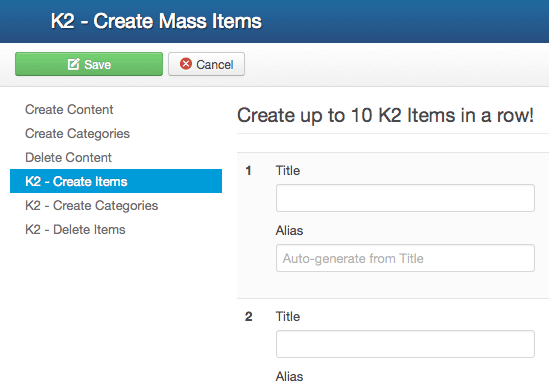Image resolution: width=549 pixels, height=390 pixels.
Task: Click the Title label of item 1
Action: 288,170
